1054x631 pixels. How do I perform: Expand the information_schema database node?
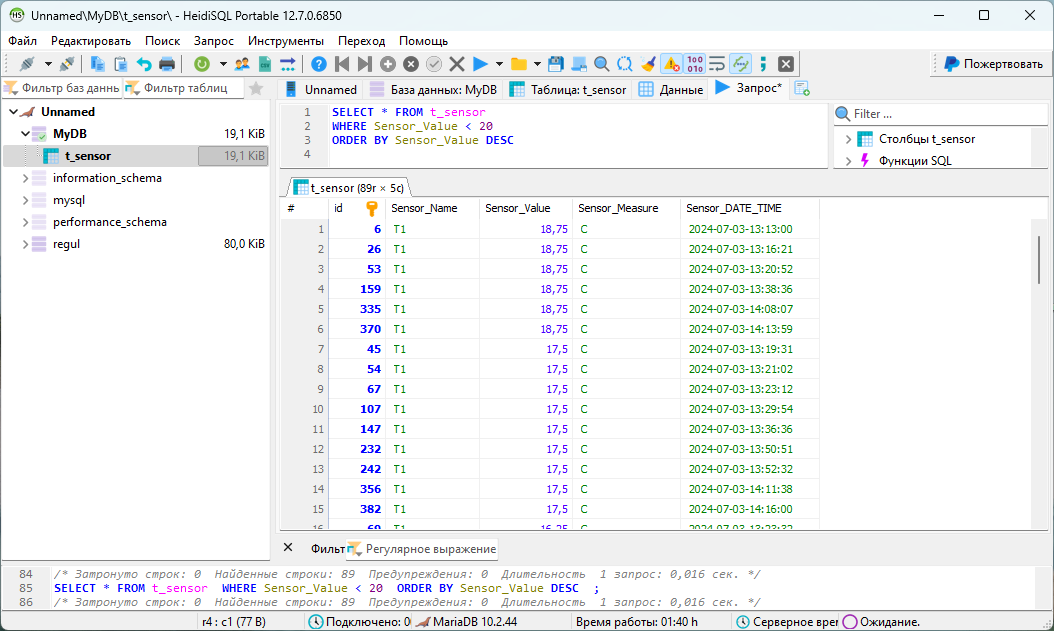(x=26, y=178)
